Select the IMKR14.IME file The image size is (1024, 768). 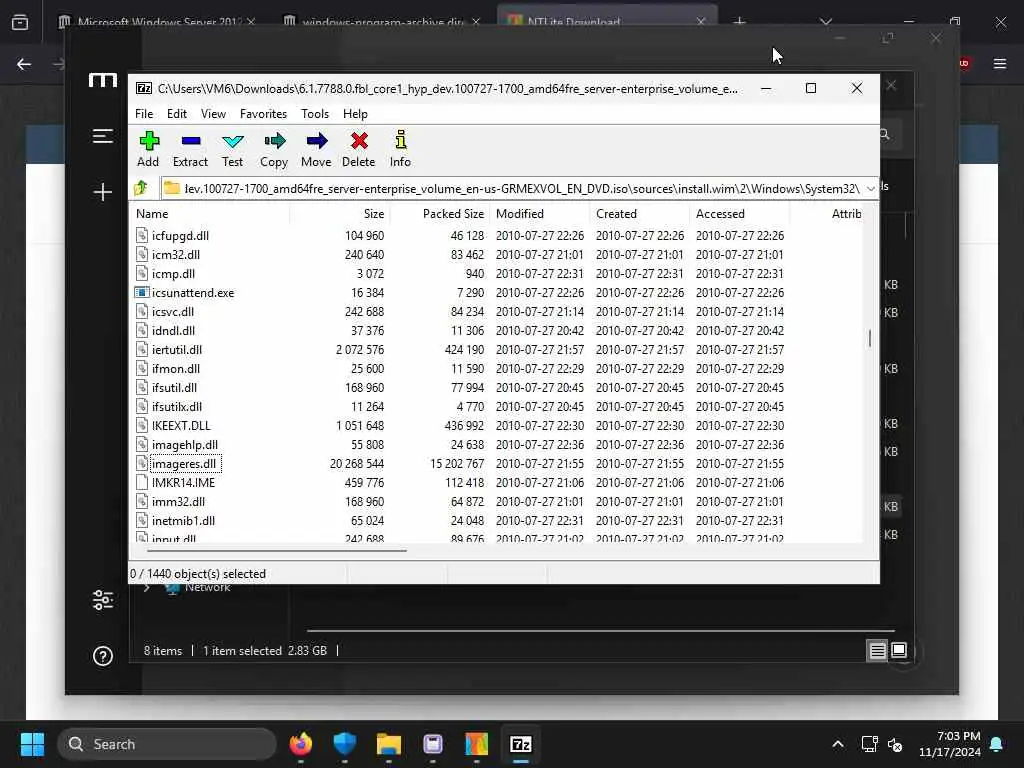point(184,483)
